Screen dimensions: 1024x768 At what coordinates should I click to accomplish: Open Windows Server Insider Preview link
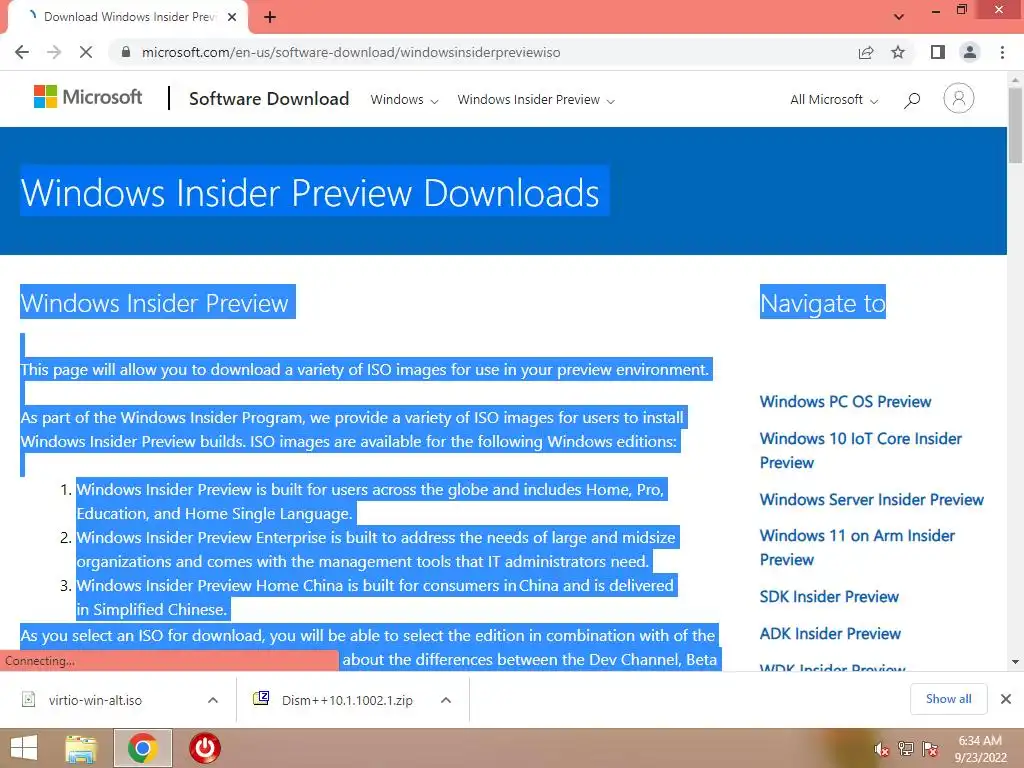click(871, 500)
